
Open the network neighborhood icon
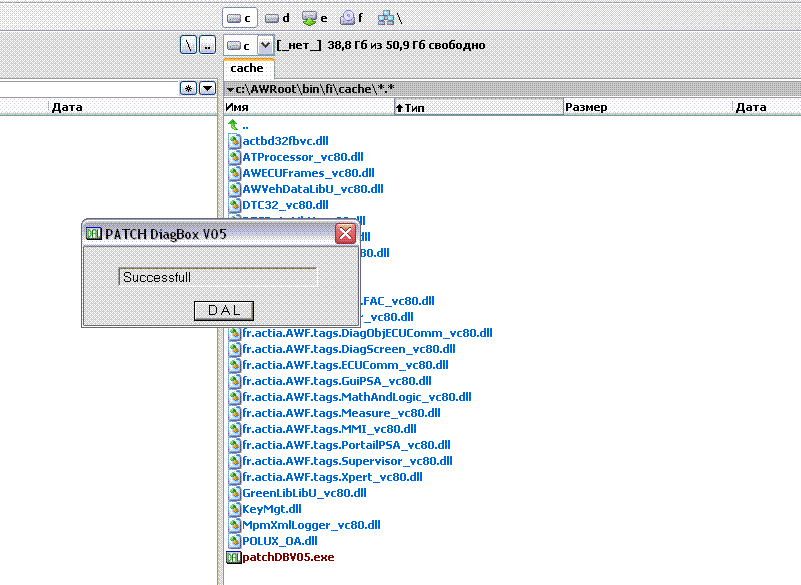click(x=390, y=18)
